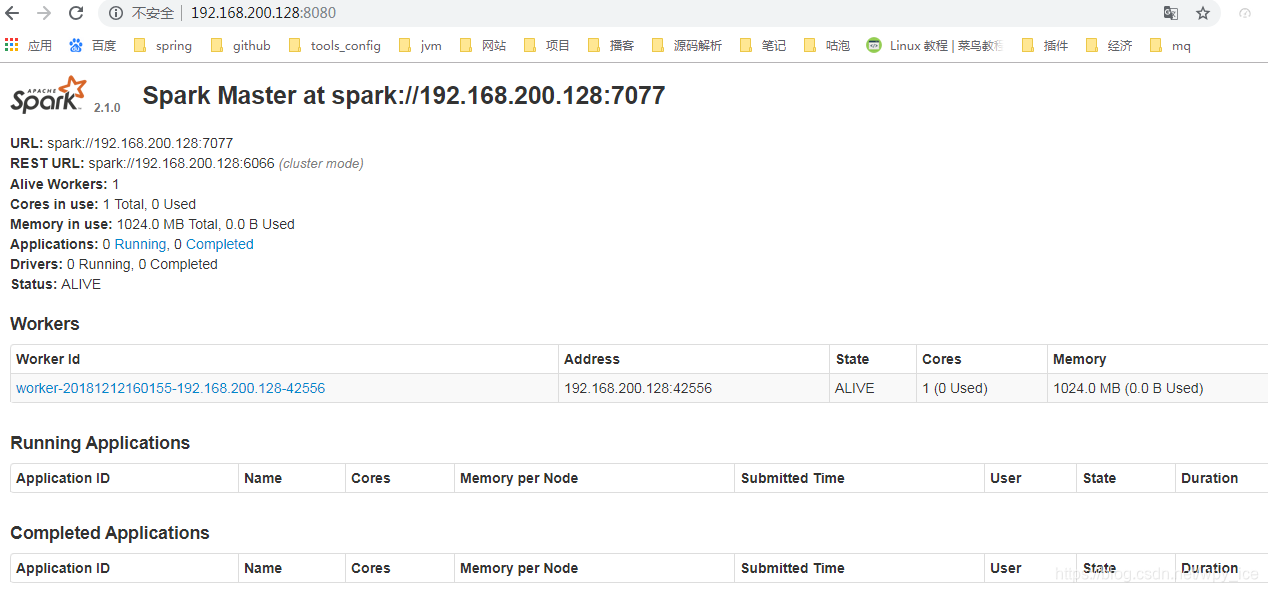
Task: Open the 插件 bookmark folder
Action: [1045, 45]
